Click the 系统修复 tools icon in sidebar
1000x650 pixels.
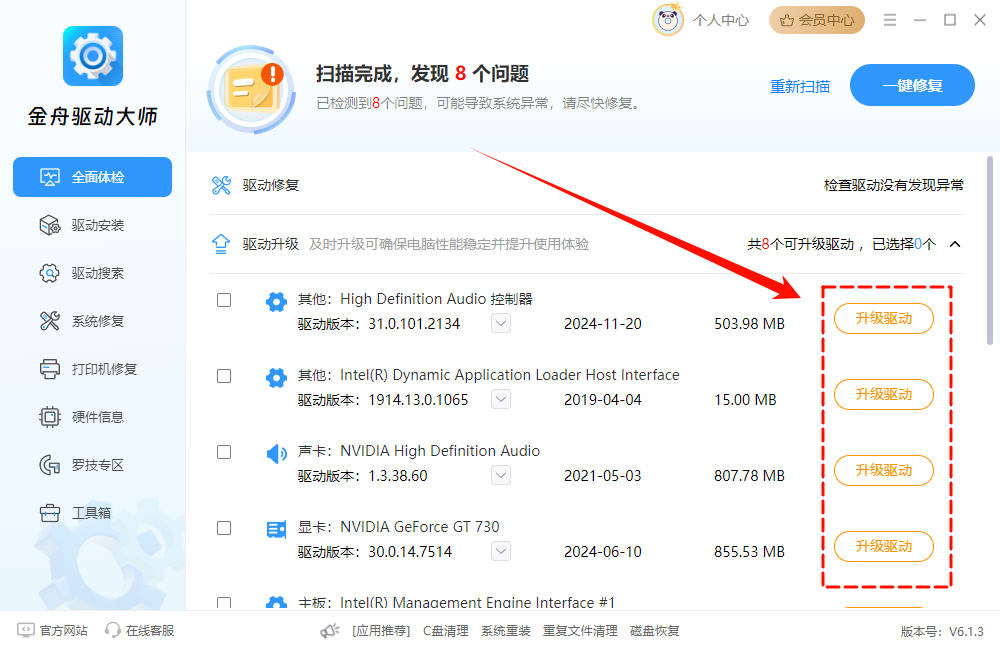coord(50,321)
